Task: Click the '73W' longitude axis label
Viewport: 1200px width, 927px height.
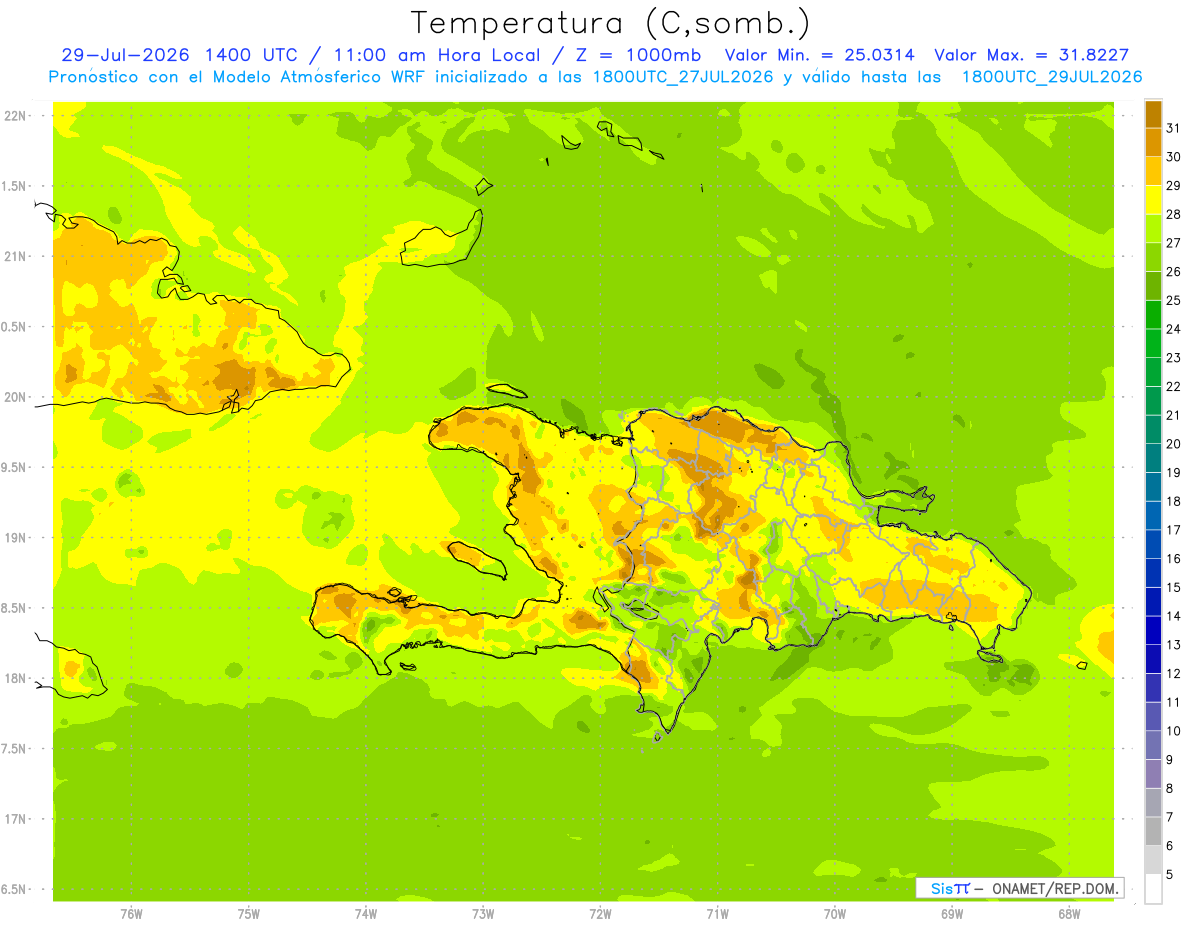Action: click(483, 915)
